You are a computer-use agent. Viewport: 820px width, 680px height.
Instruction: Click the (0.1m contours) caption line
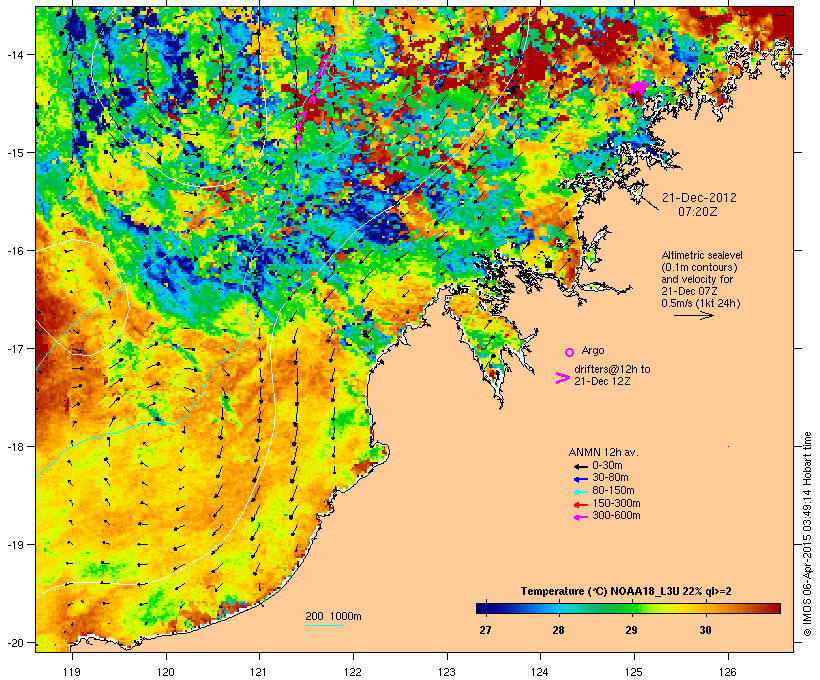(699, 267)
